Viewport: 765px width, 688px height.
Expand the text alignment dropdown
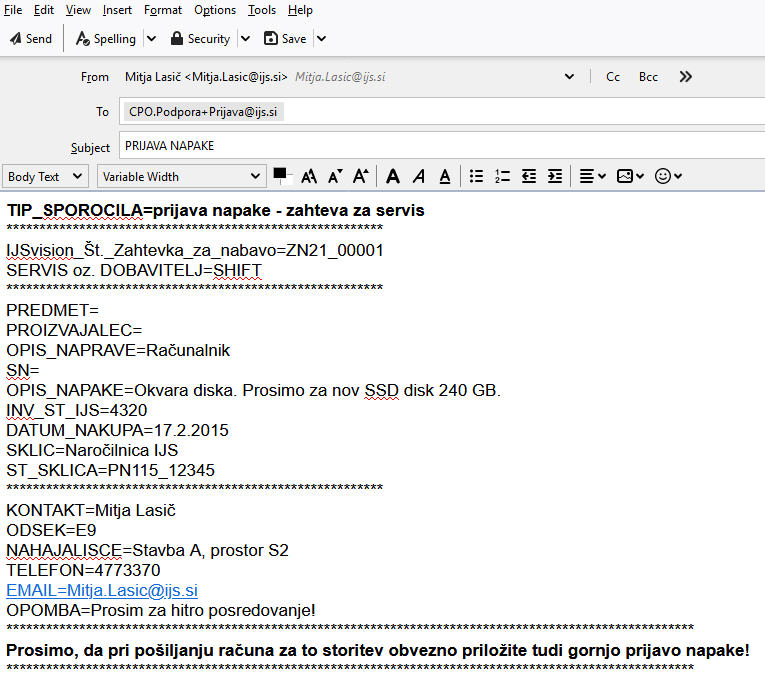[592, 176]
